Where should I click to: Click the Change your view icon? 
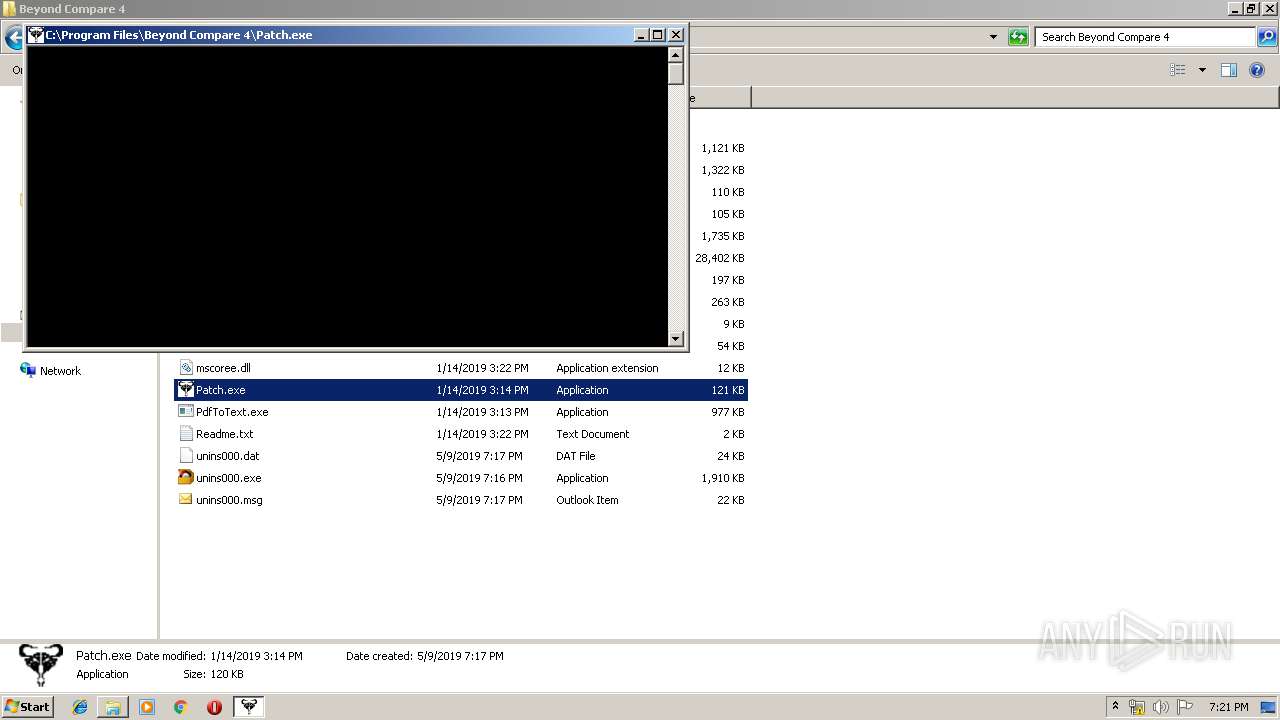(x=1178, y=70)
